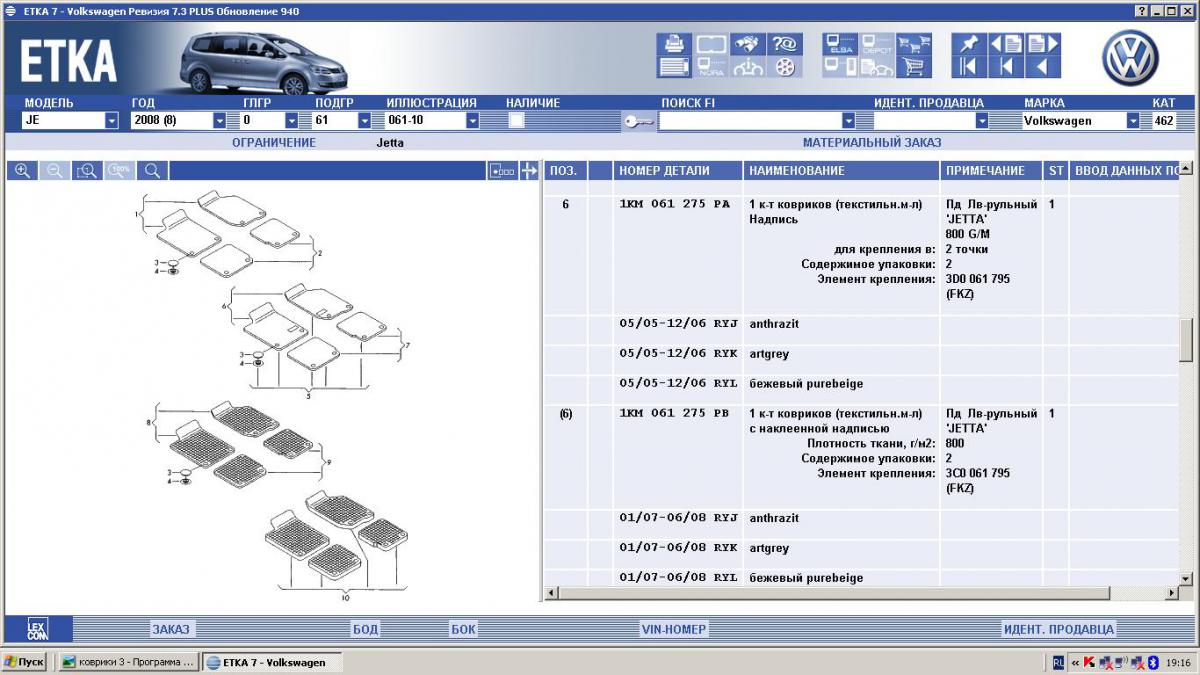Click the БОД button
Viewport: 1200px width, 675px height.
point(365,629)
